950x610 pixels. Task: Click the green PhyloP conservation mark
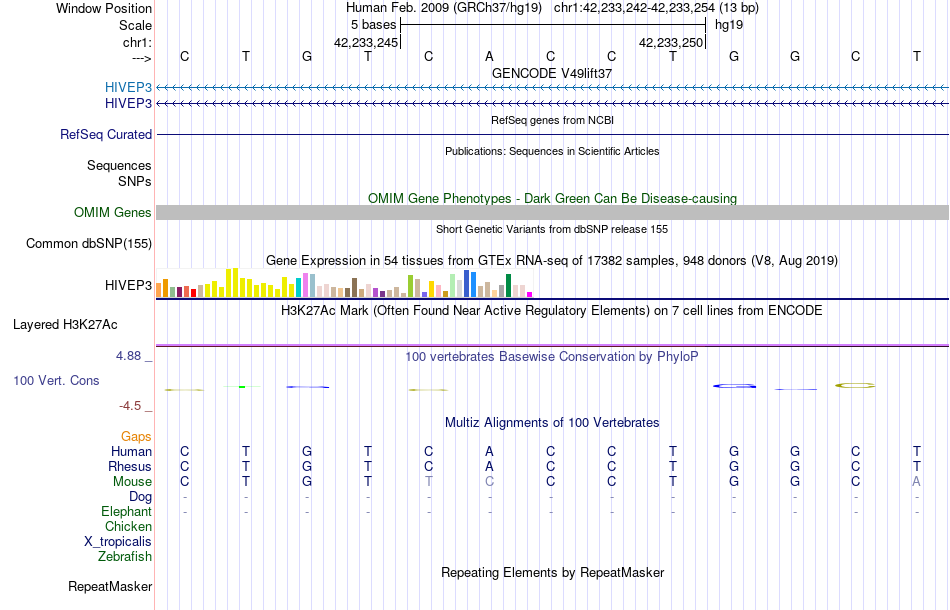tap(242, 386)
